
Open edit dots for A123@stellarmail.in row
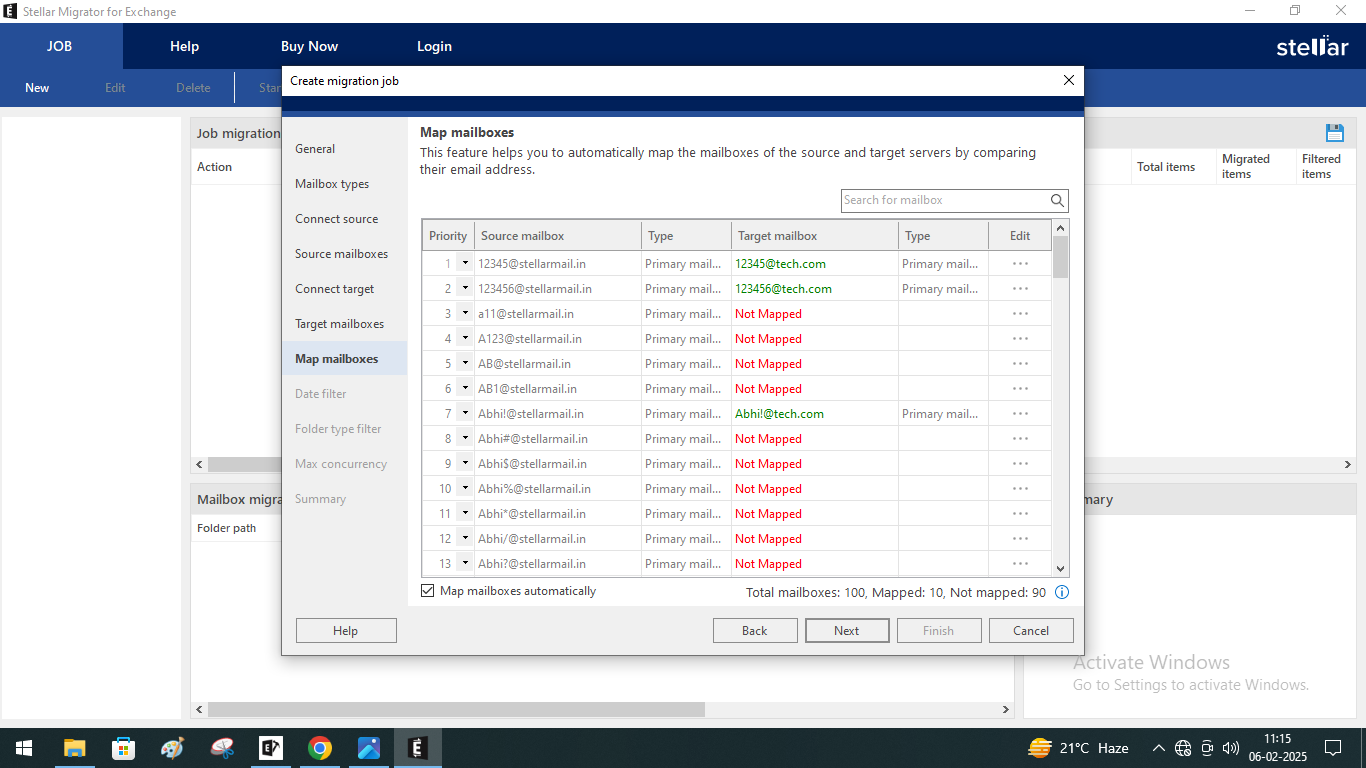[1020, 339]
